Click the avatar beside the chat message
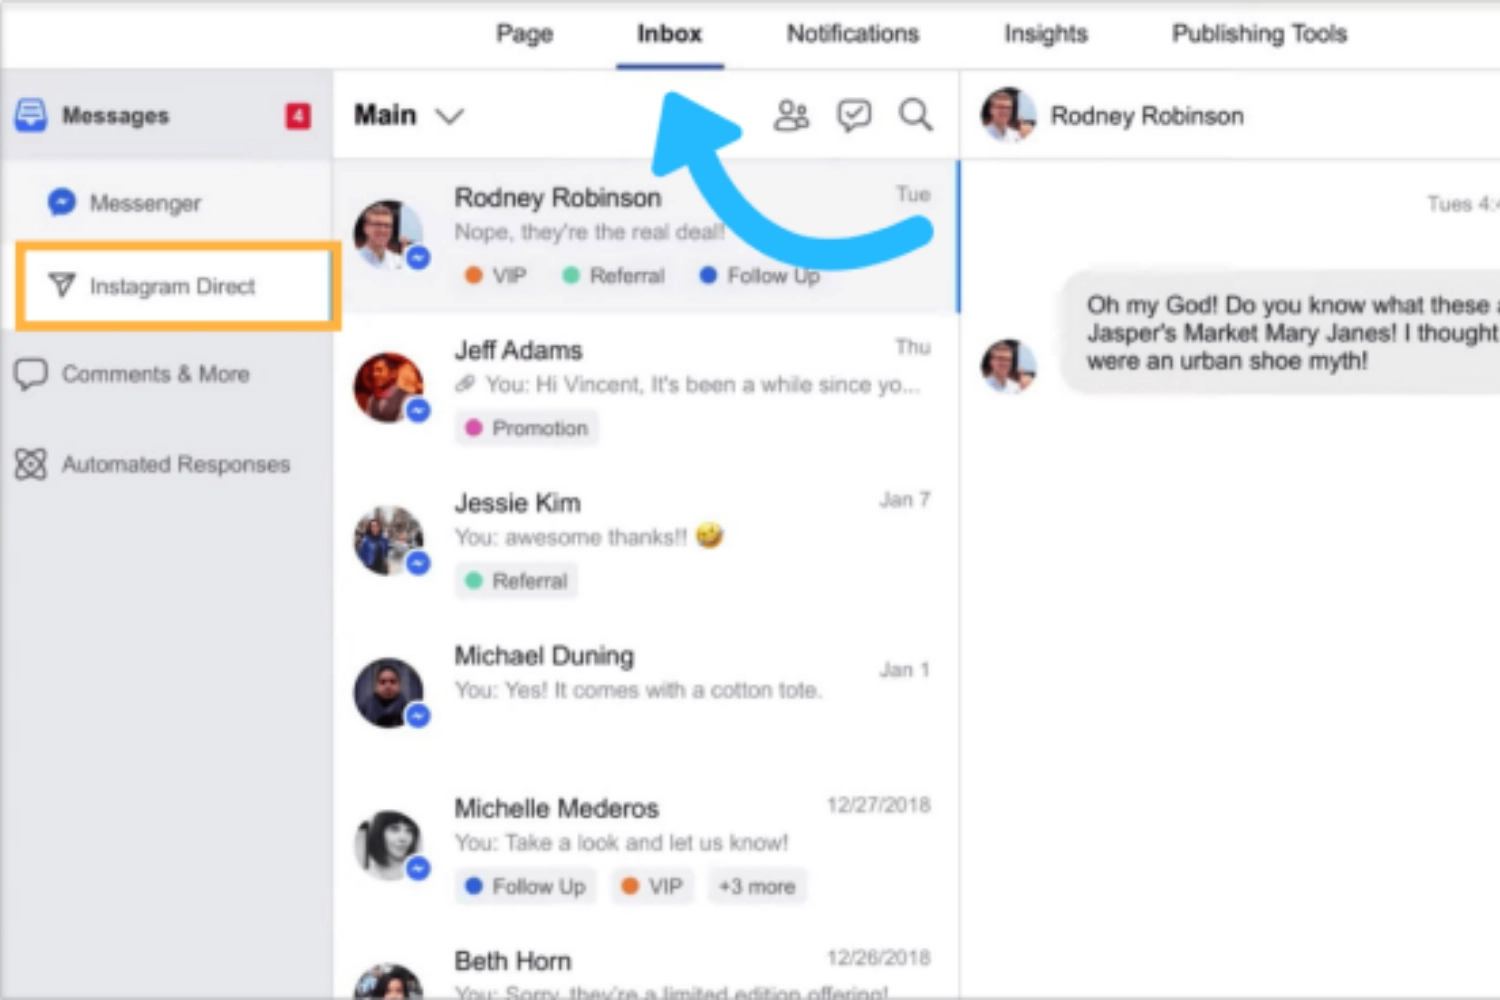 (x=1007, y=366)
